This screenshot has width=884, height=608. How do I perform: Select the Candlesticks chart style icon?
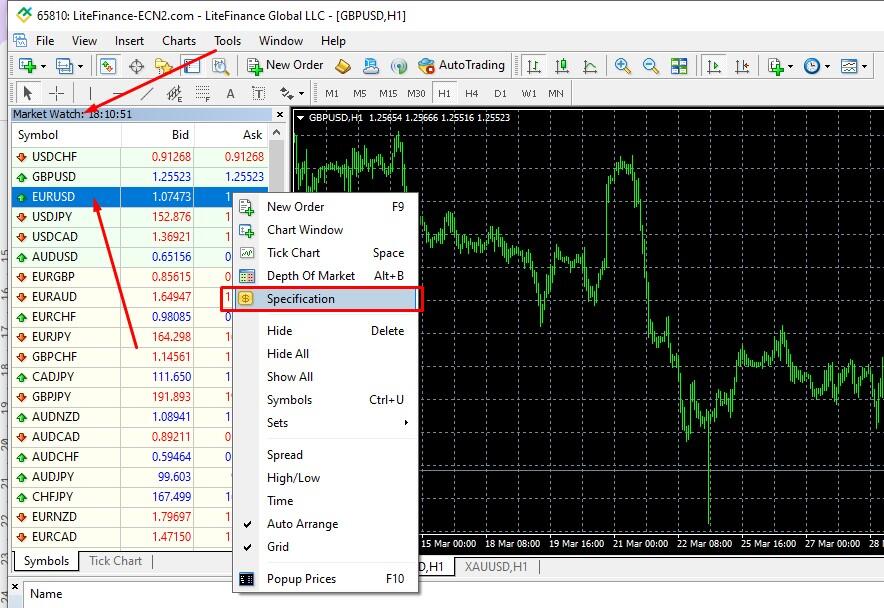point(562,65)
